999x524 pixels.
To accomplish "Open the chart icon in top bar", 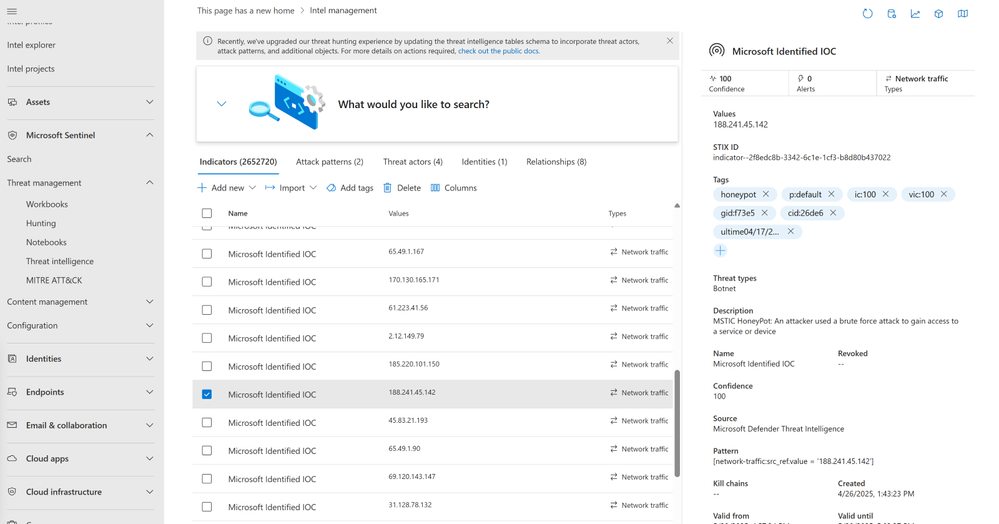I will click(x=915, y=13).
